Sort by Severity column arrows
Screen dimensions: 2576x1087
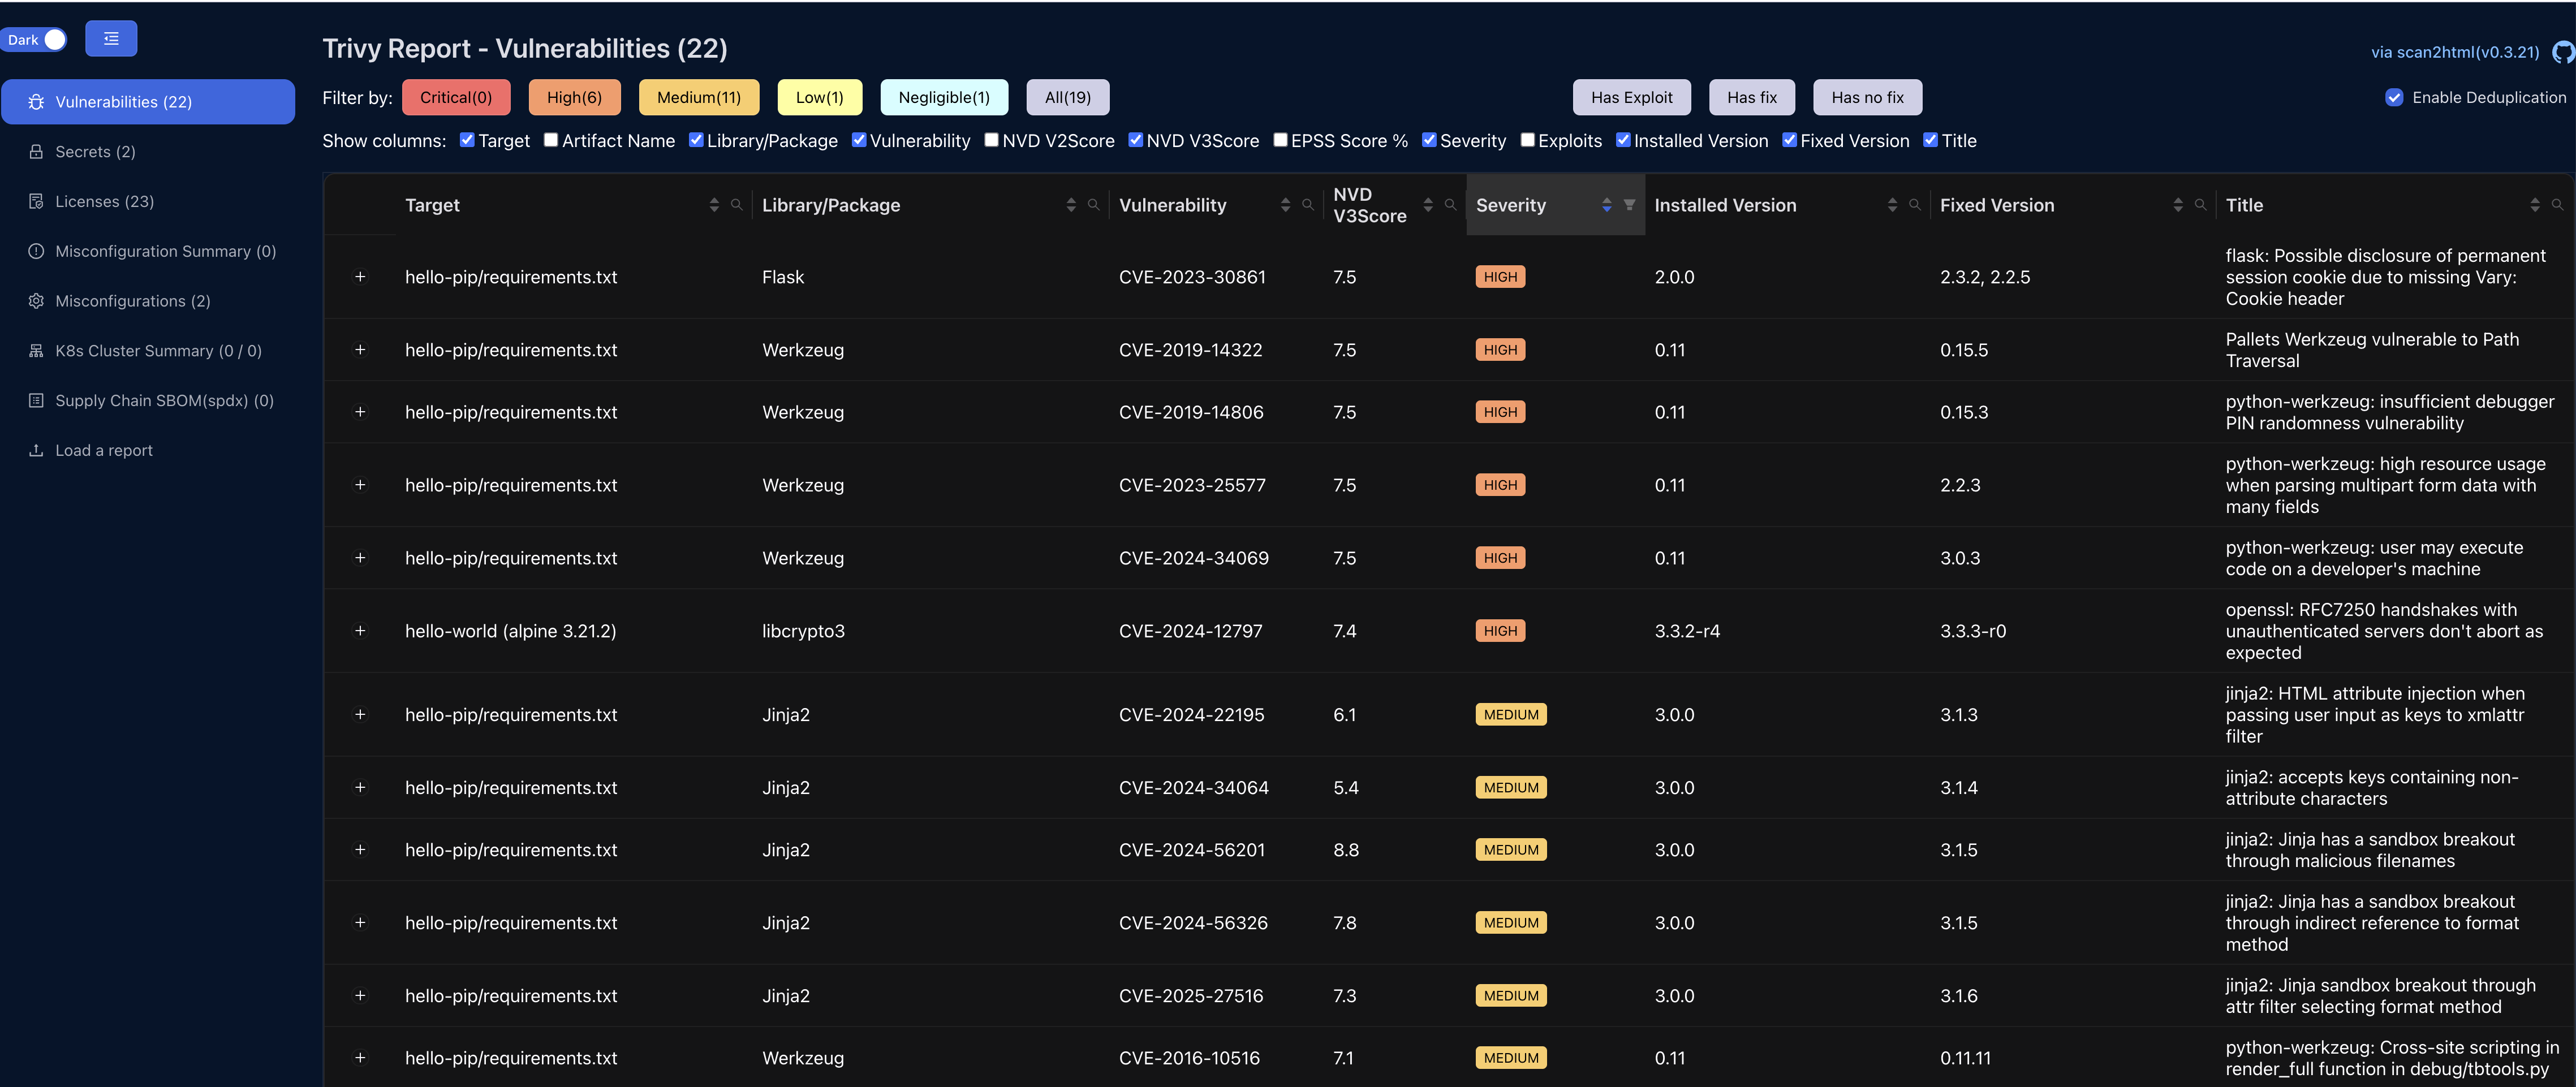coord(1607,205)
